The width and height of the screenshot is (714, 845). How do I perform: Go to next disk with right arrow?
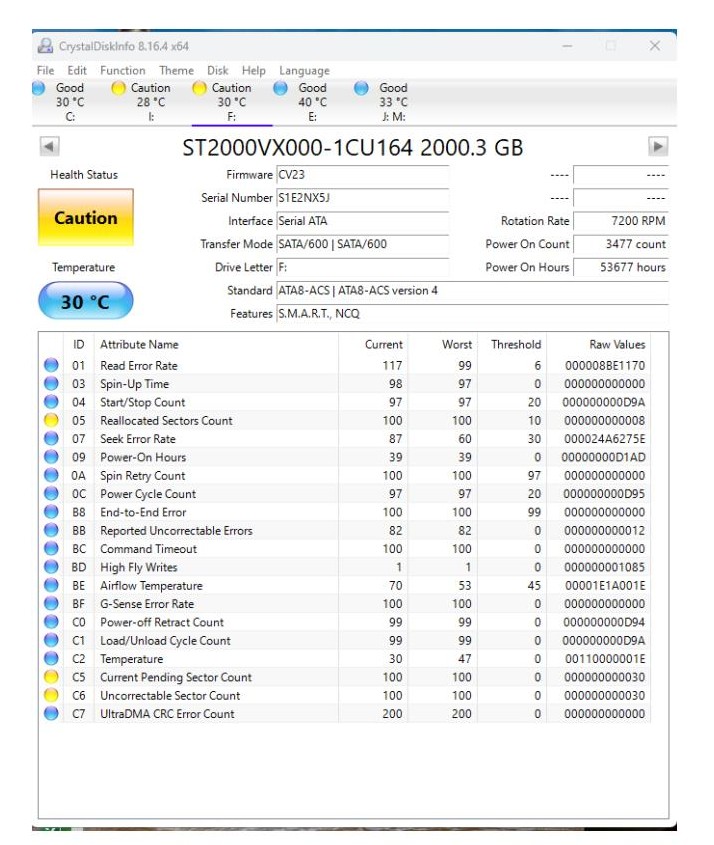tap(657, 146)
